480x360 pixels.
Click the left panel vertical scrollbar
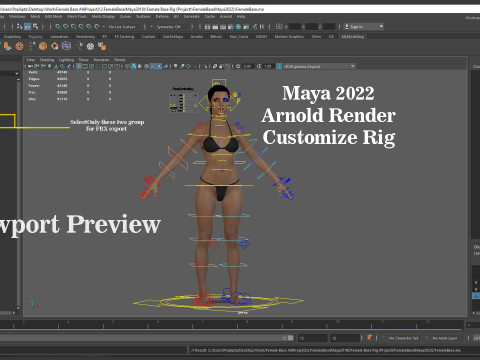19,193
